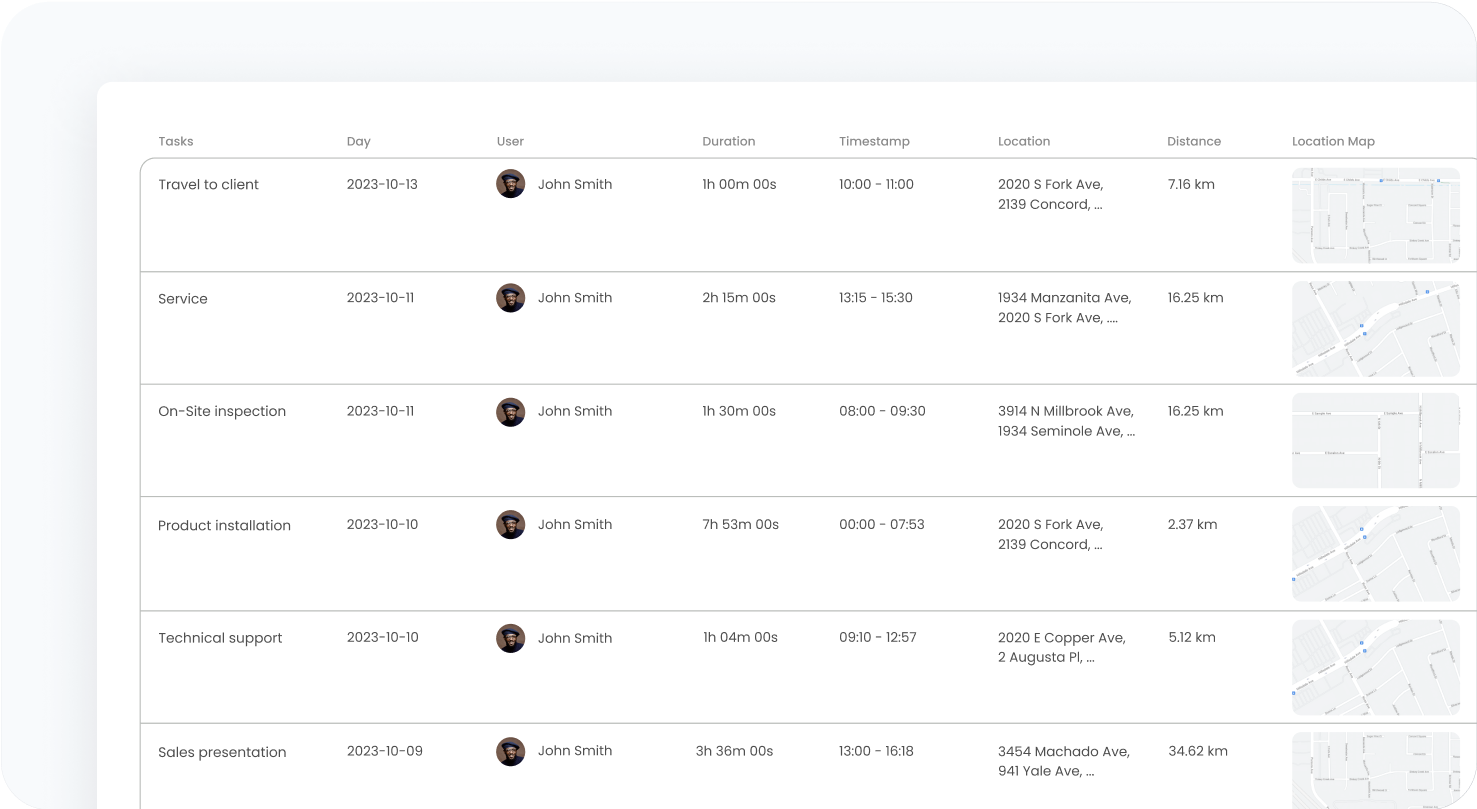Open the Product installation map thumbnail
Image resolution: width=1477 pixels, height=809 pixels.
point(1375,553)
